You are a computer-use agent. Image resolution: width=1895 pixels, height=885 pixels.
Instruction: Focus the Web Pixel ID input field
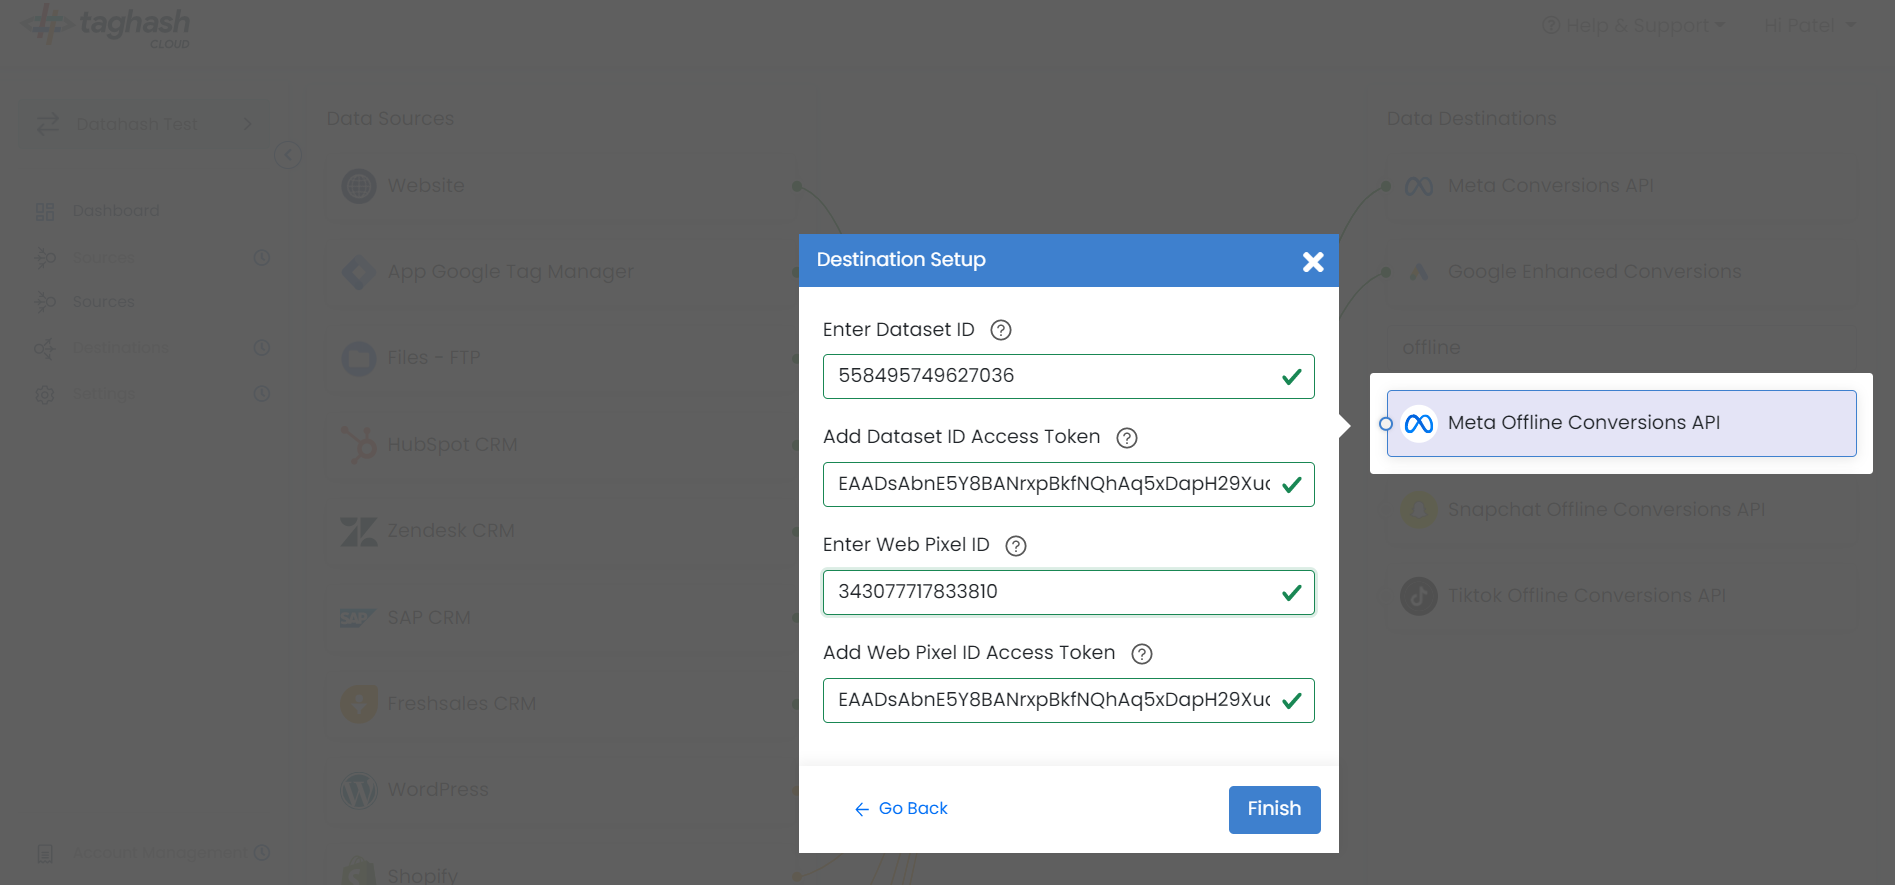click(x=1068, y=592)
